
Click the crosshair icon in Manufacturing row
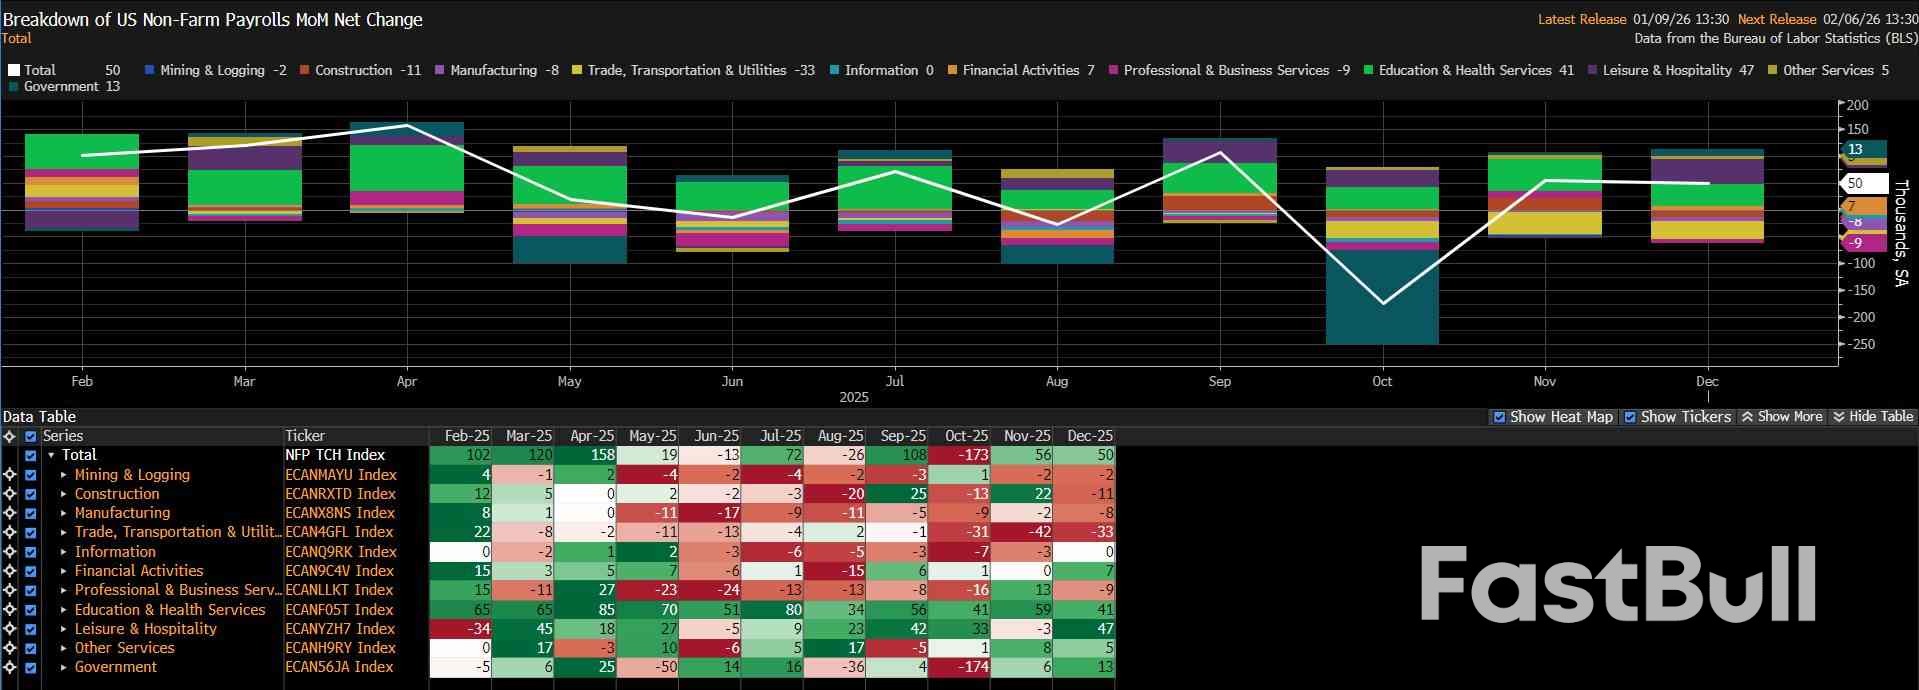point(10,513)
